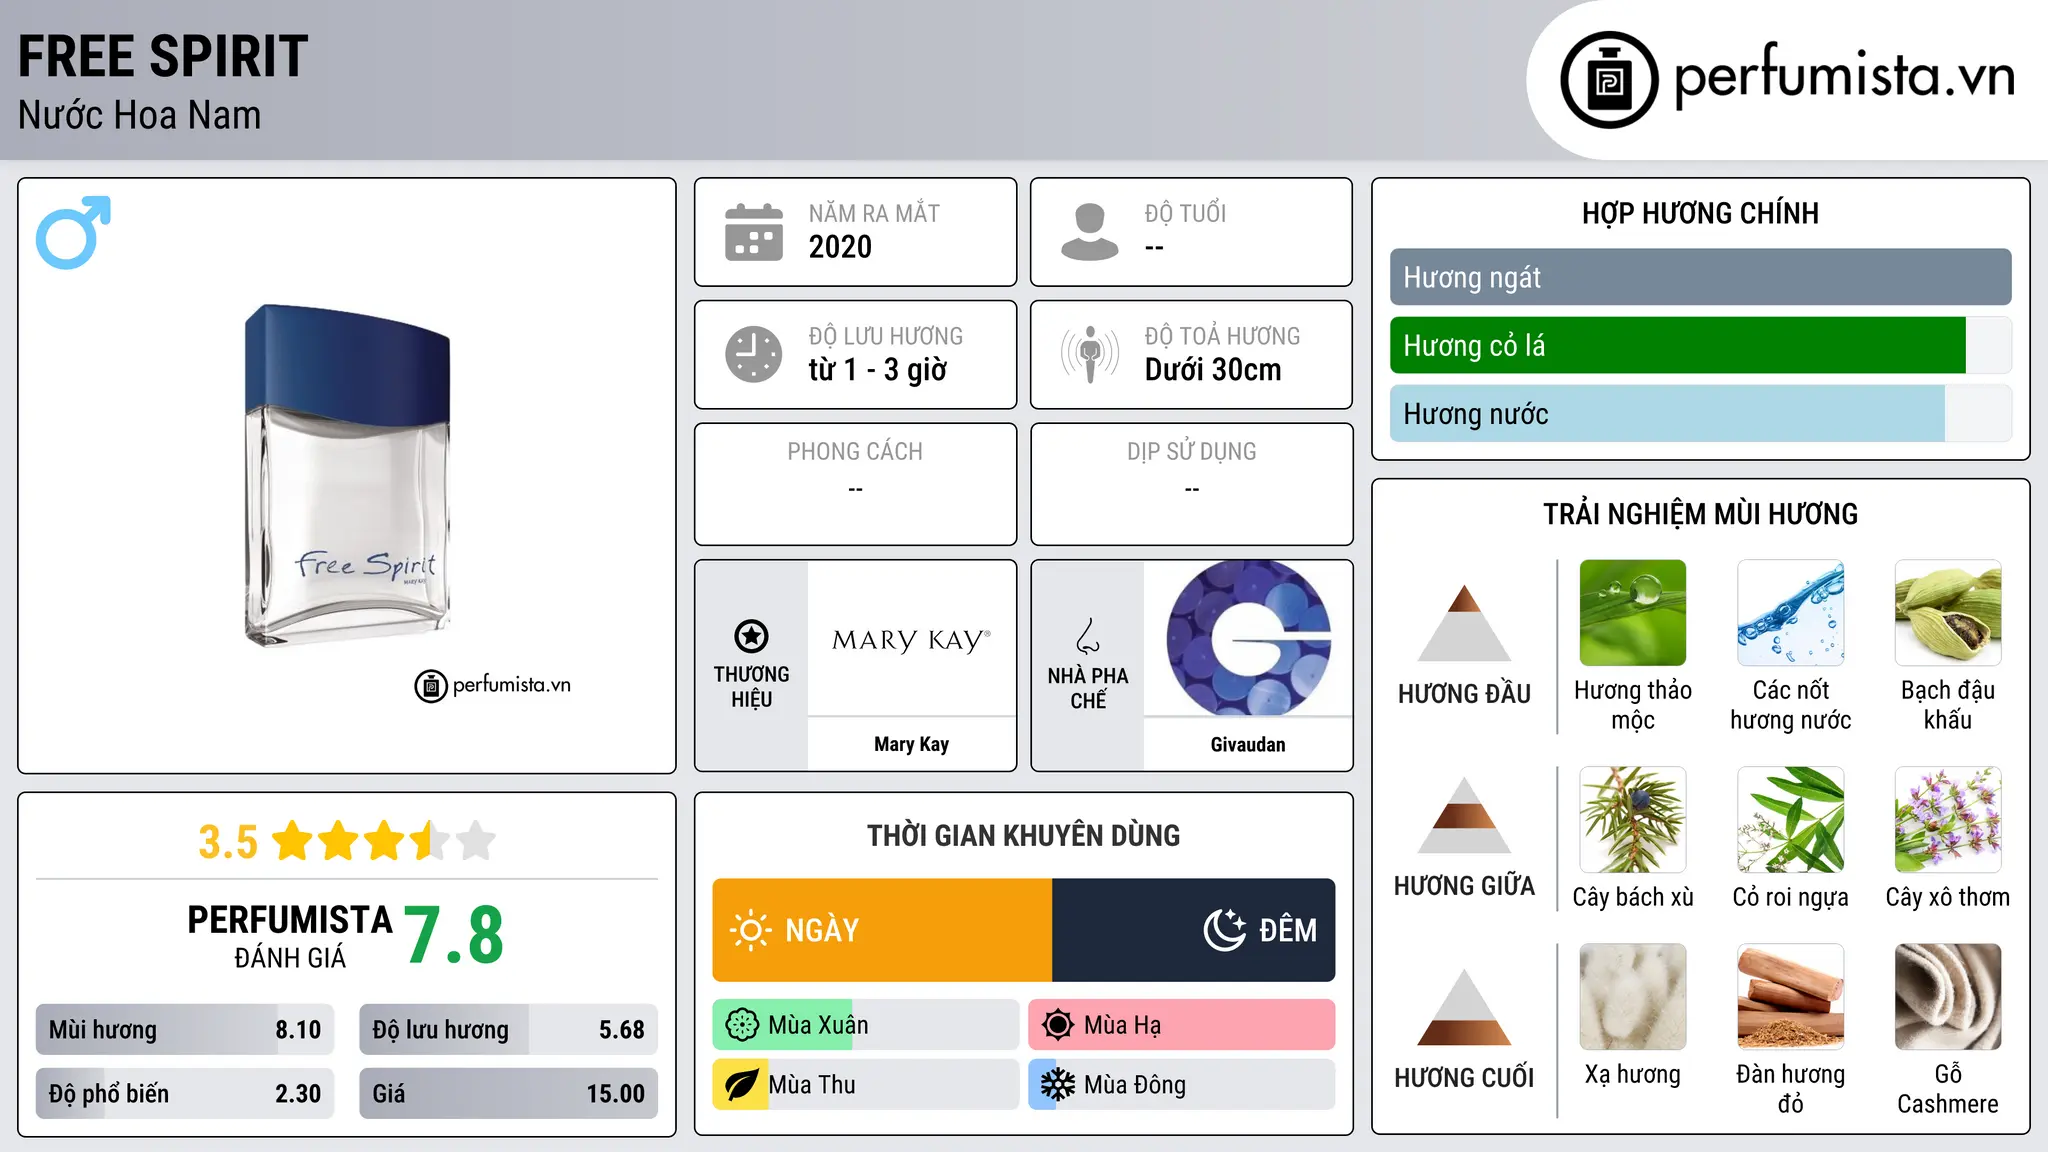The width and height of the screenshot is (2048, 1152).
Task: Click the Hương đầu pyramid icon
Action: 1464,622
